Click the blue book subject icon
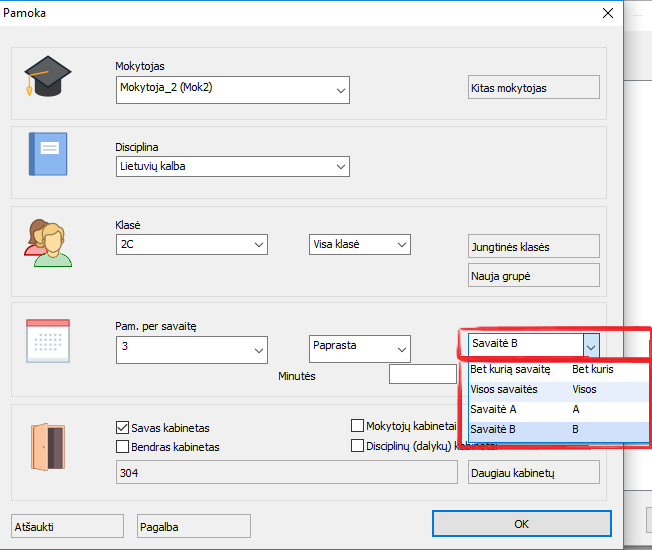The height and width of the screenshot is (550, 652). 48,153
